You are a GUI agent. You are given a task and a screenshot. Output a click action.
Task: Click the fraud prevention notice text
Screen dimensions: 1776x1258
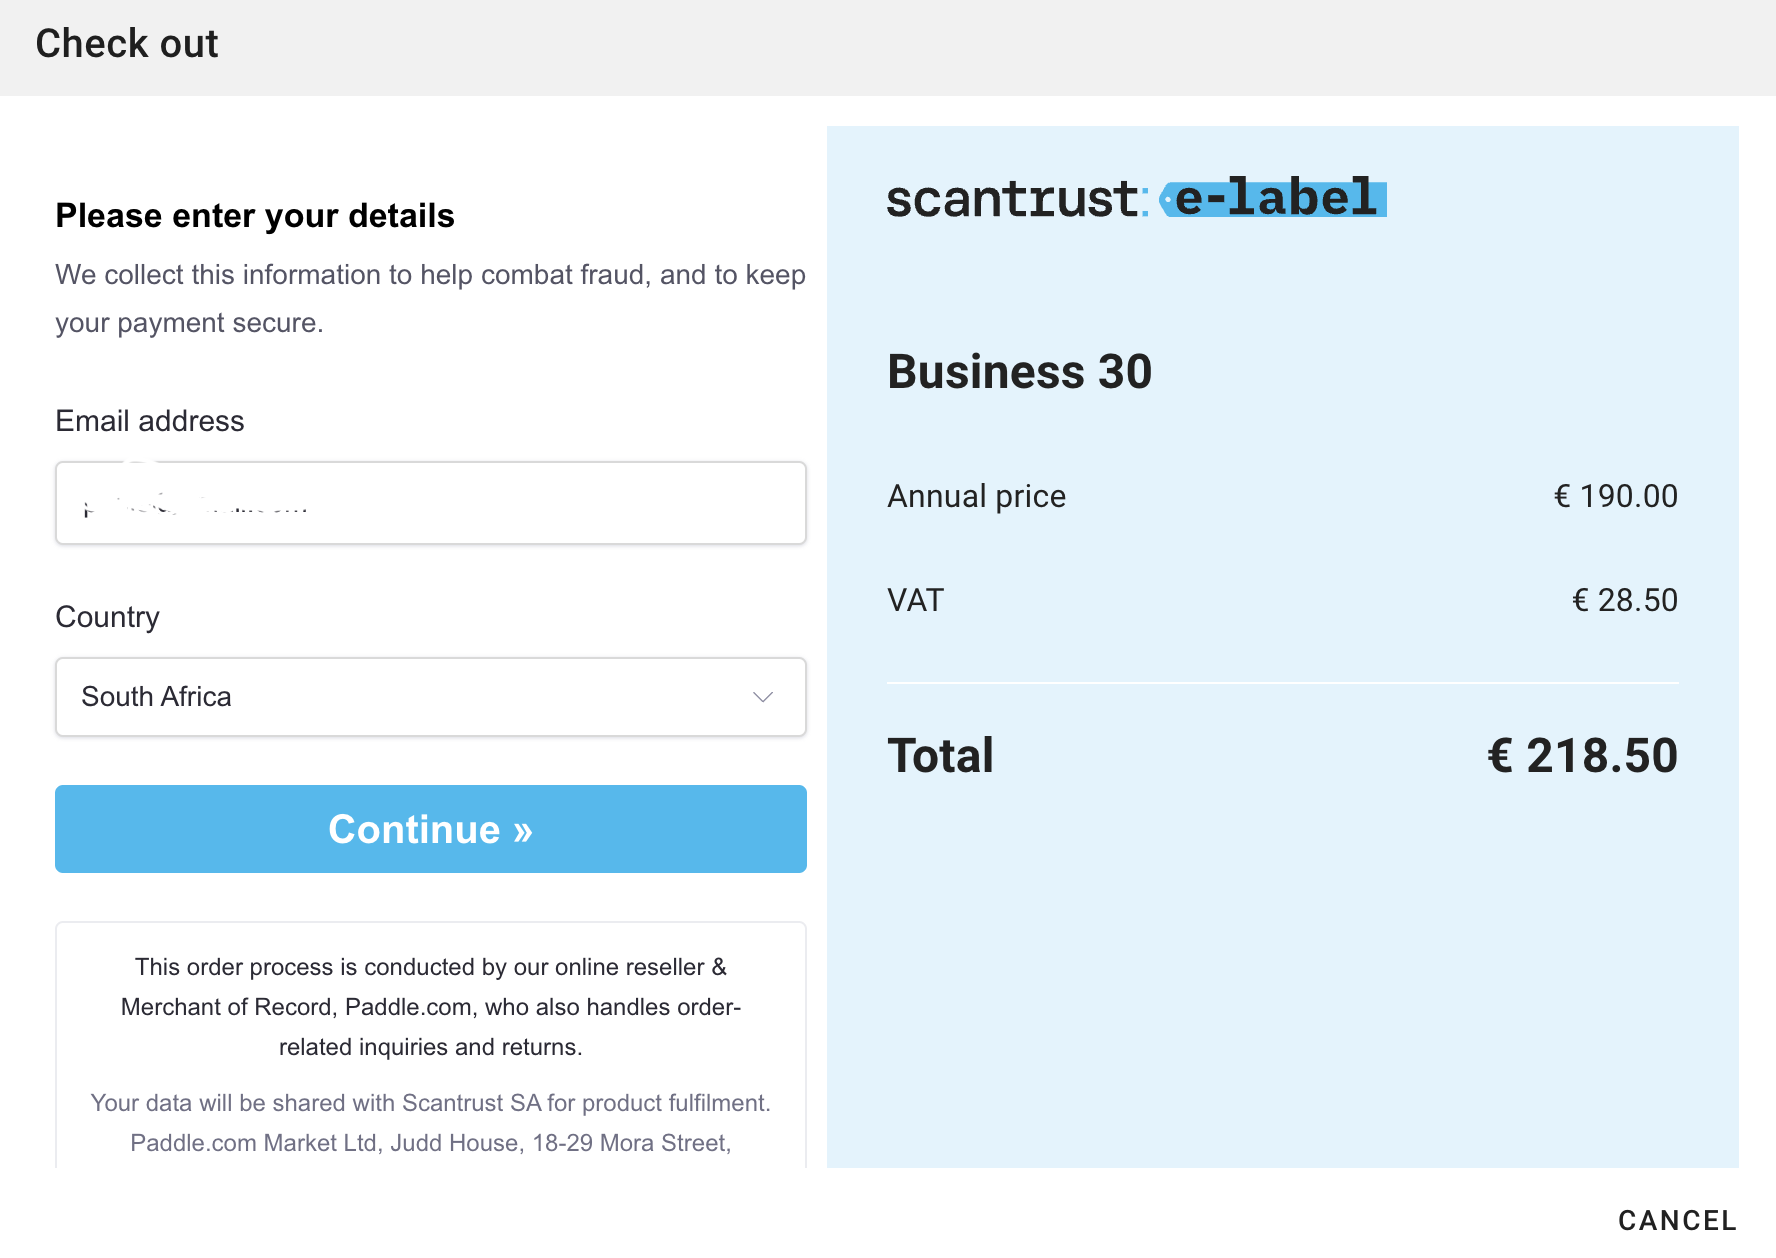click(x=430, y=298)
